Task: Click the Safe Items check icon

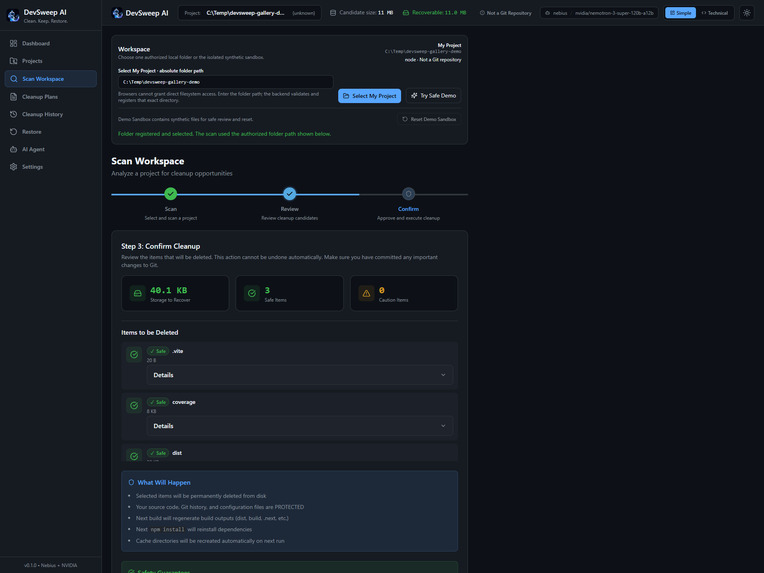Action: (x=252, y=293)
